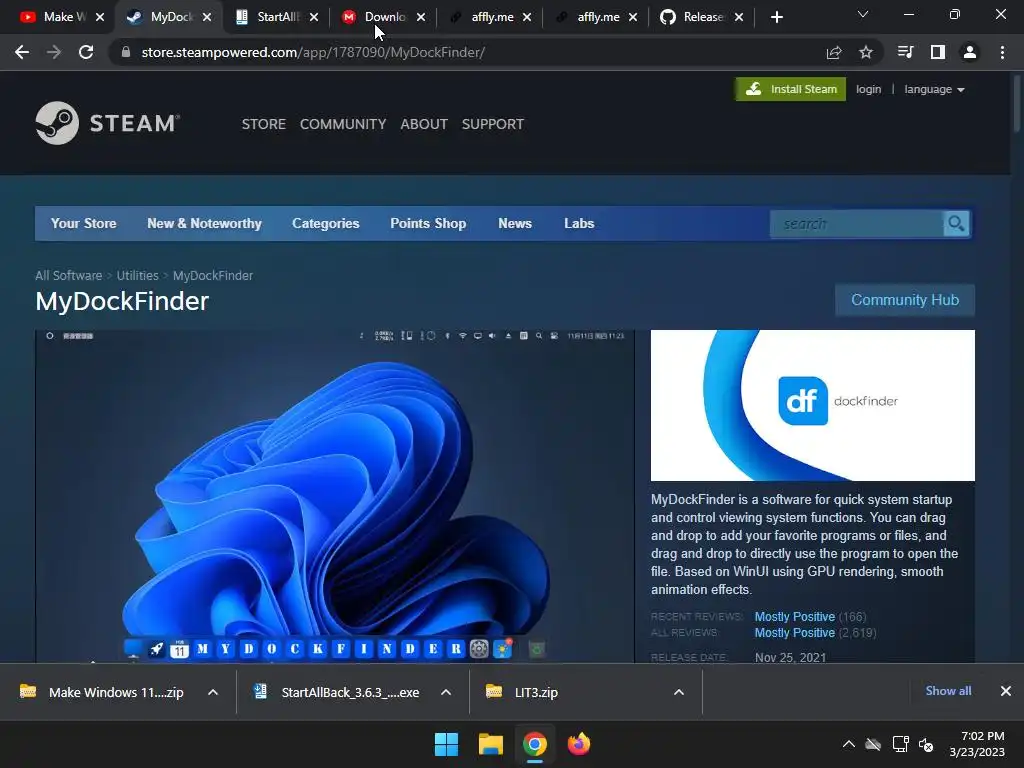Screen dimensions: 1024x768
Task: Open the tab search dropdown chevron
Action: (x=863, y=14)
